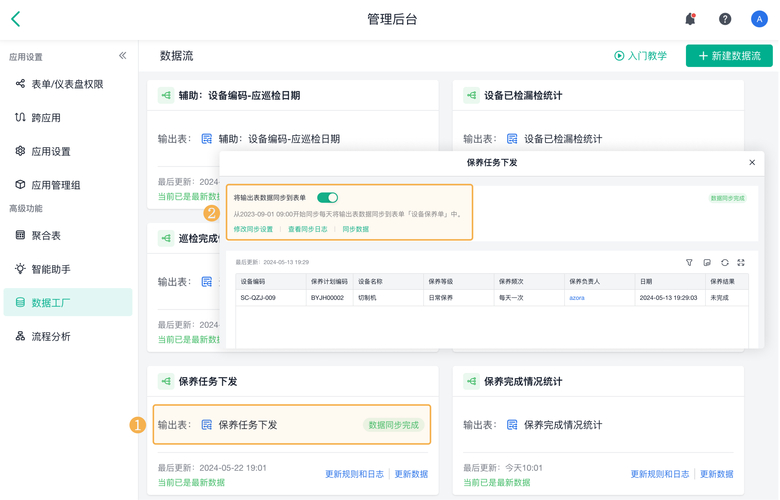Click 更新规则和日志 in 保养完成情况统计 card
The image size is (780, 500).
[660, 474]
